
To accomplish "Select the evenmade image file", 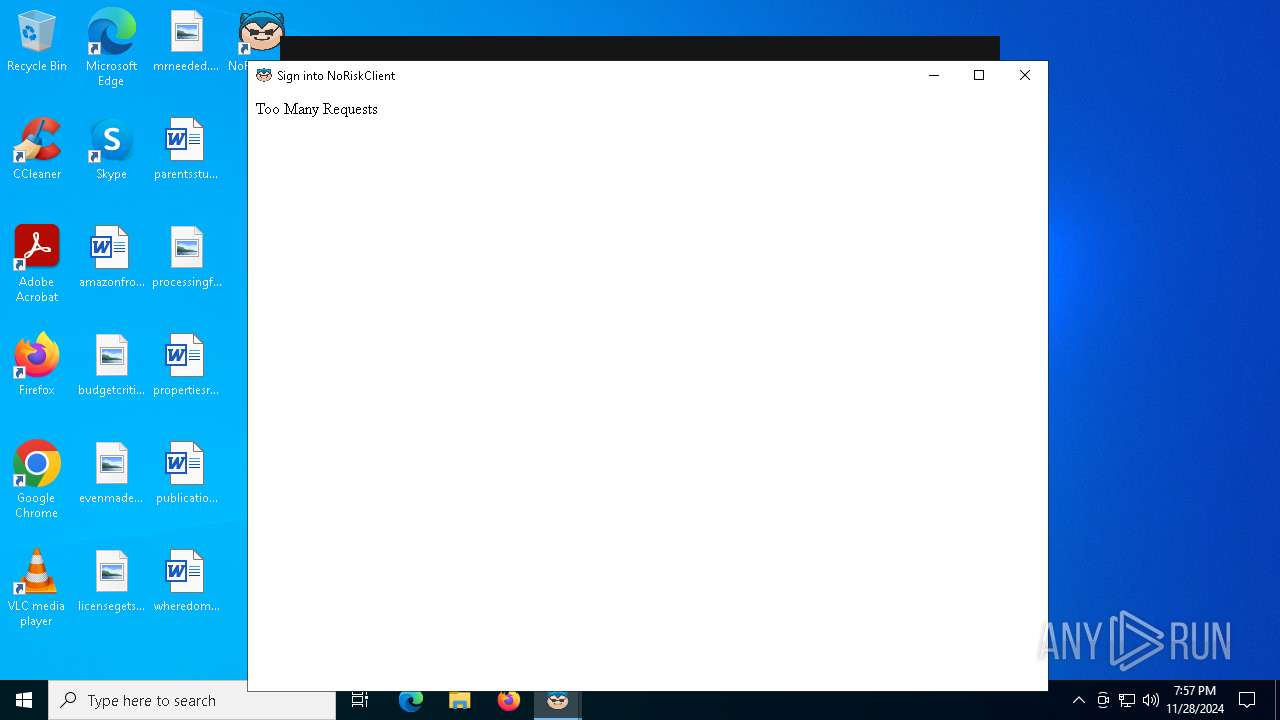I will pos(111,474).
